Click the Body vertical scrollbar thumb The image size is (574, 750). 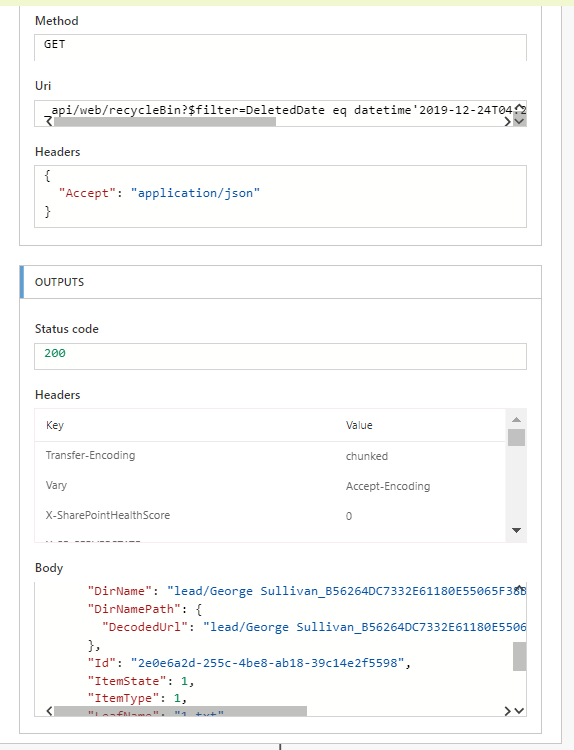tap(519, 656)
